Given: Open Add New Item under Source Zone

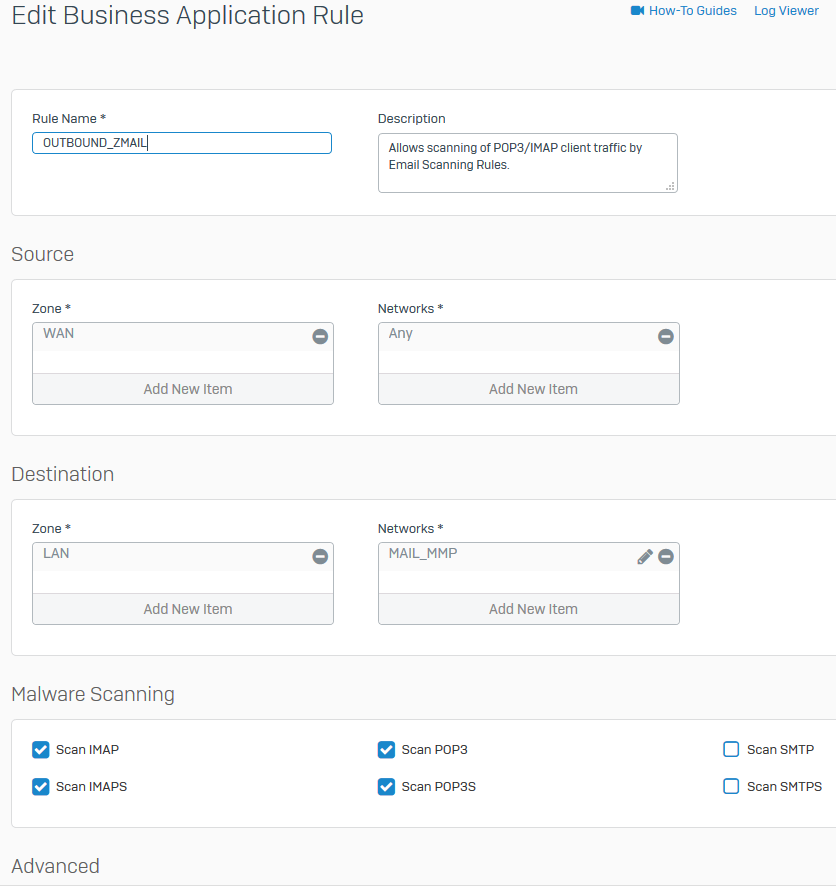Looking at the screenshot, I should [x=187, y=389].
